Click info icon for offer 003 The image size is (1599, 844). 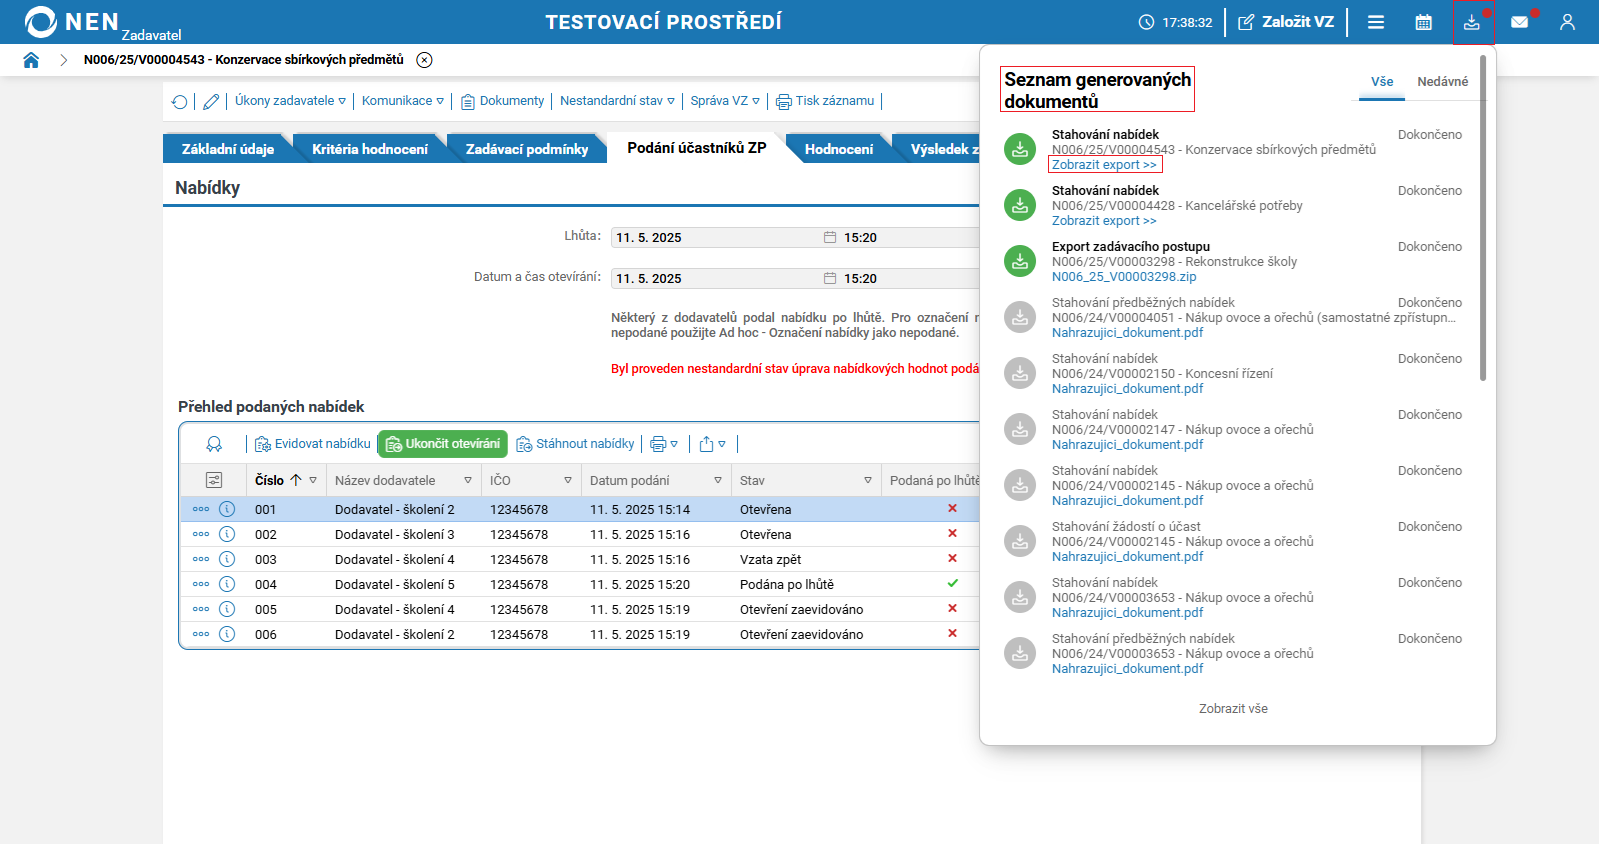coord(227,559)
